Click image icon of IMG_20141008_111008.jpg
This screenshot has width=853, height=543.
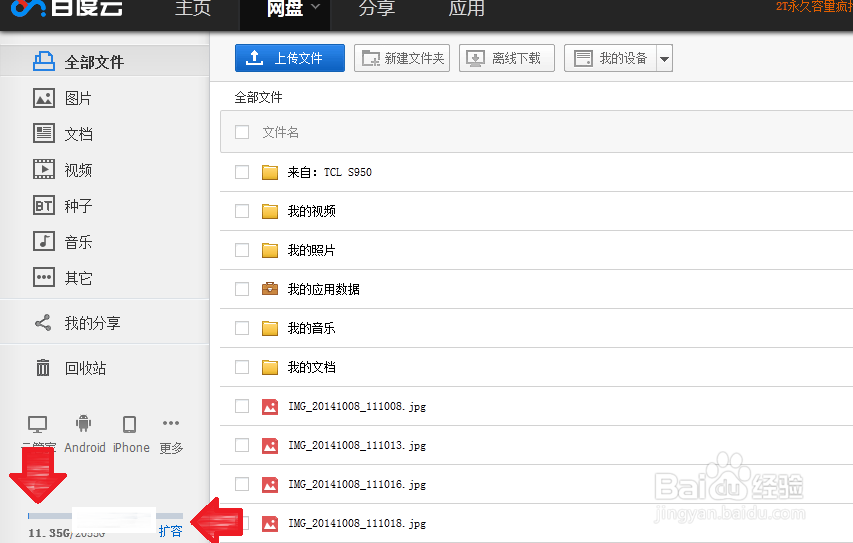pos(270,406)
